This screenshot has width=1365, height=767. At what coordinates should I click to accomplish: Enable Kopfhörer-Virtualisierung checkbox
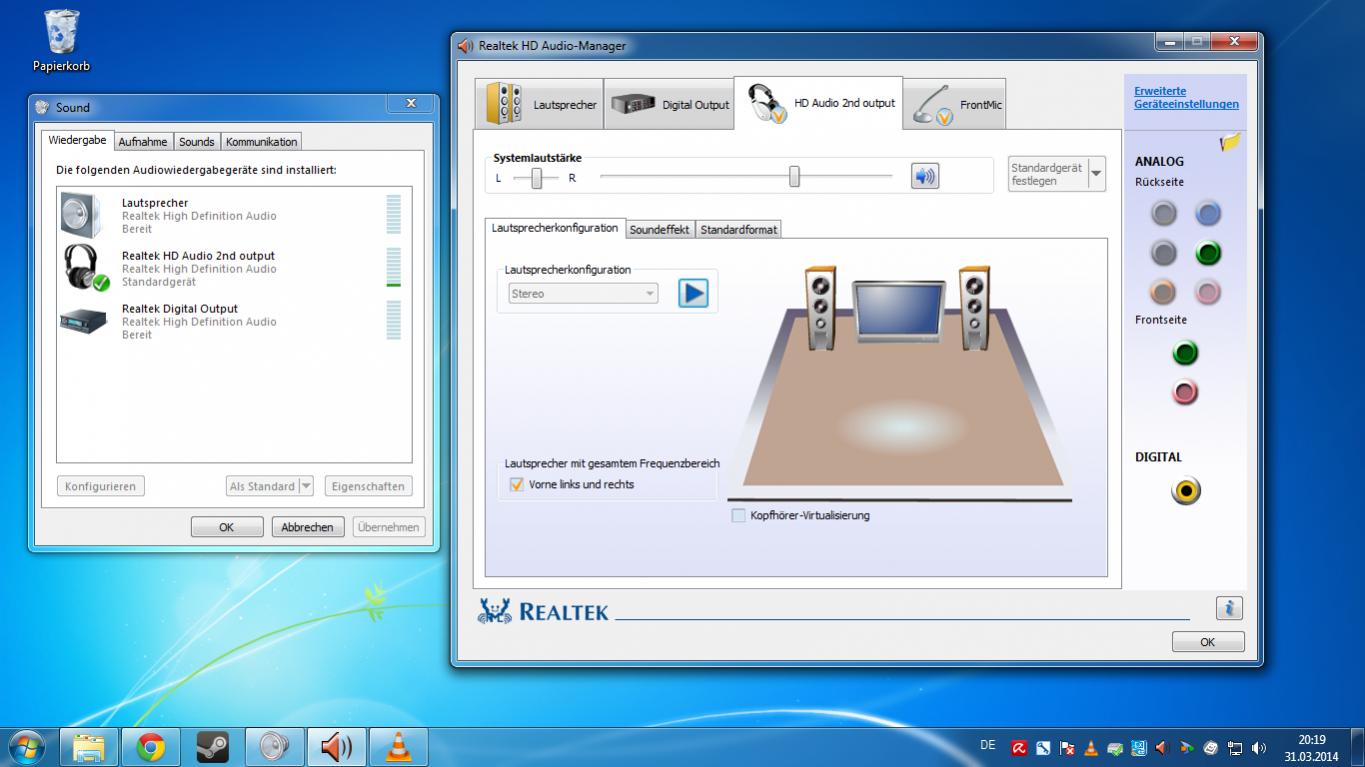click(x=739, y=515)
